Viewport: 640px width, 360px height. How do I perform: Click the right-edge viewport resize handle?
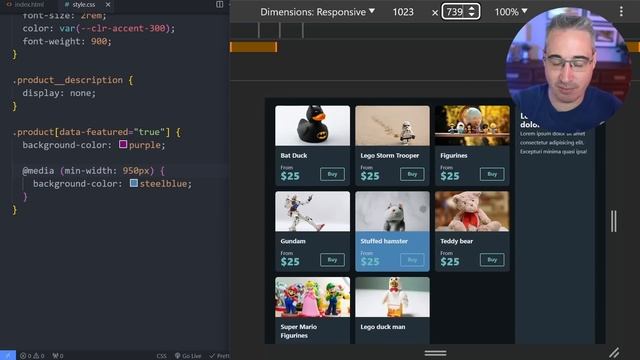(x=613, y=221)
